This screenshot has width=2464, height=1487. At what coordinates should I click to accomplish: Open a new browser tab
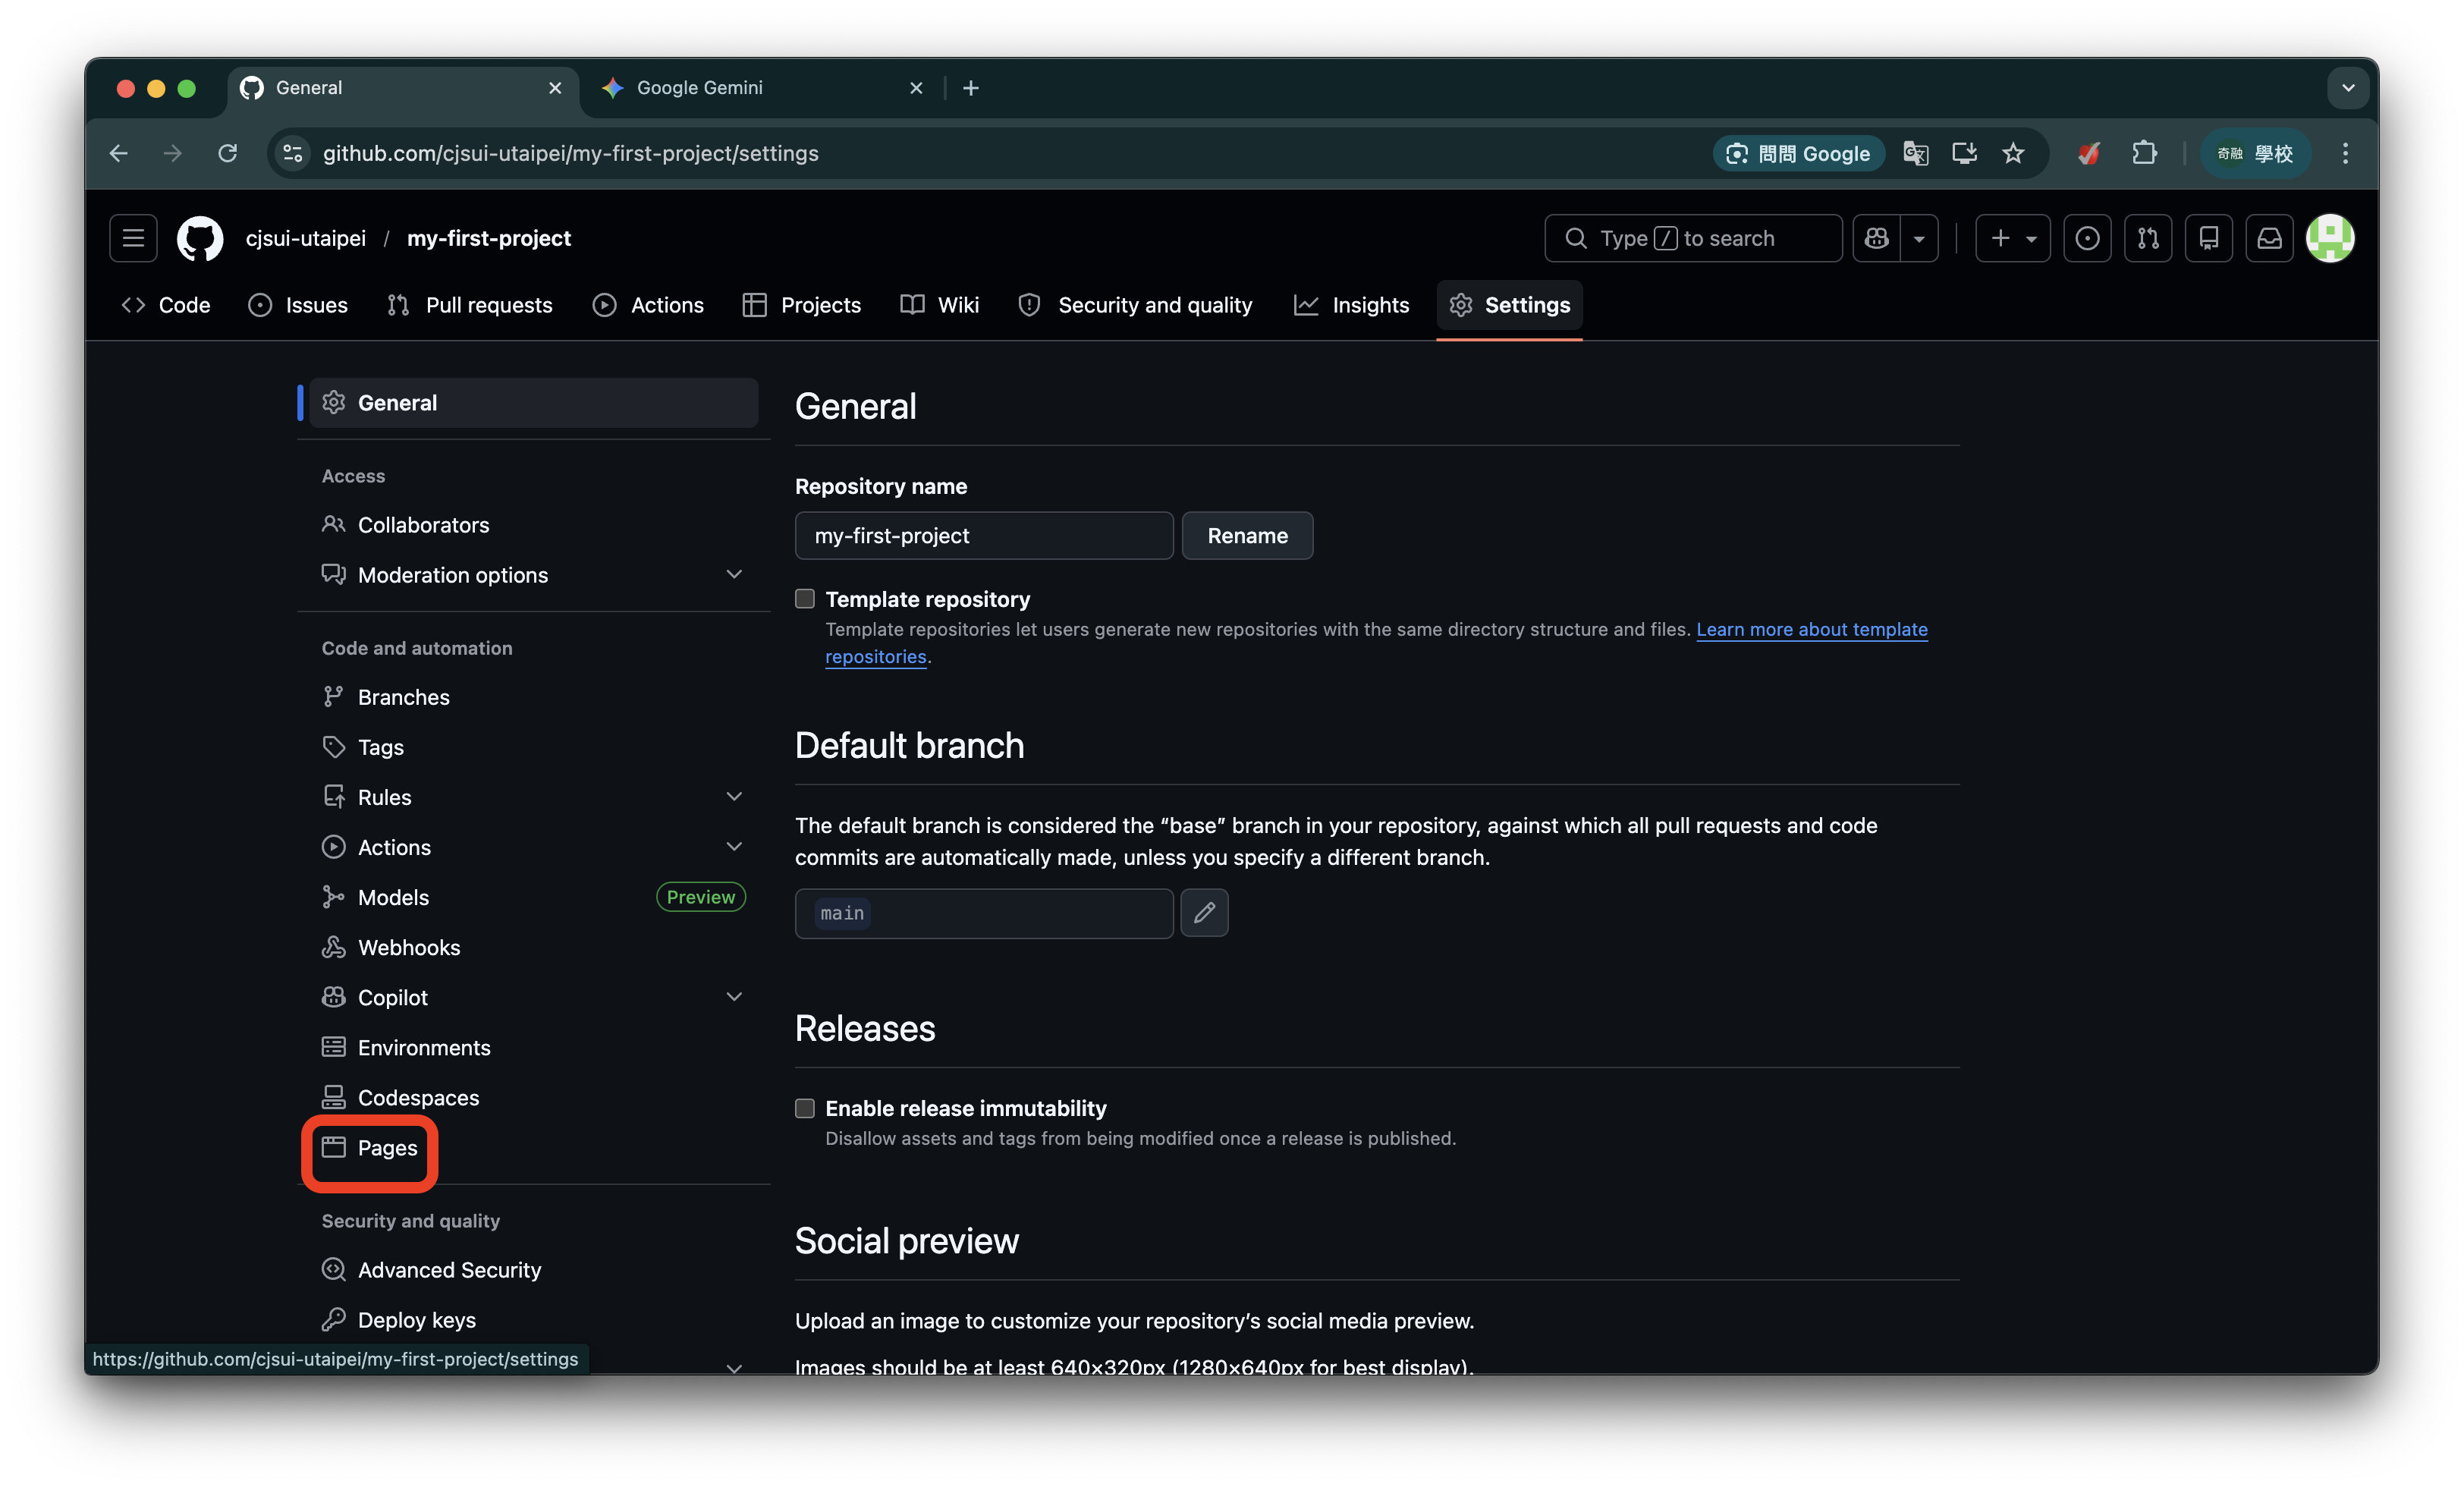pos(971,88)
